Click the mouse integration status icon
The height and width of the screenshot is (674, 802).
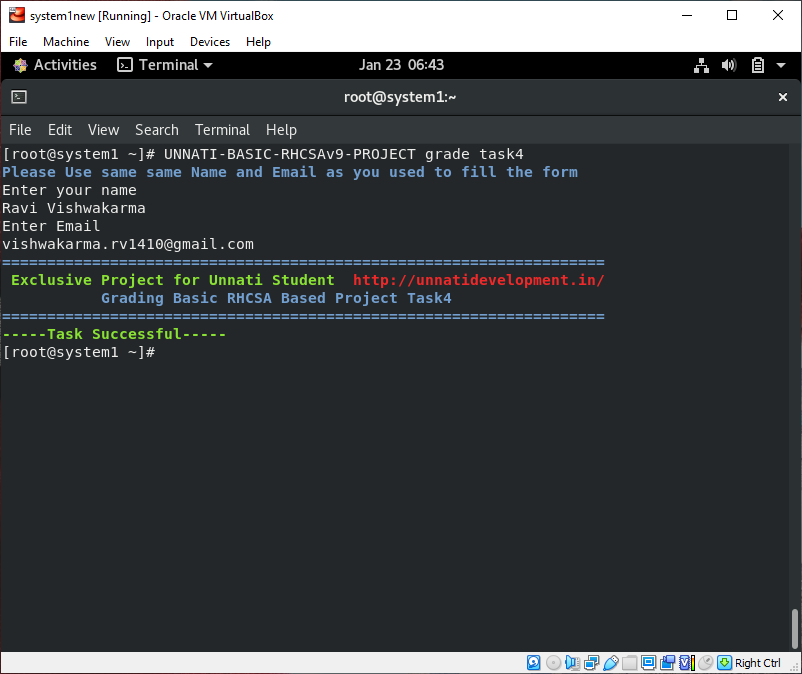[x=705, y=663]
